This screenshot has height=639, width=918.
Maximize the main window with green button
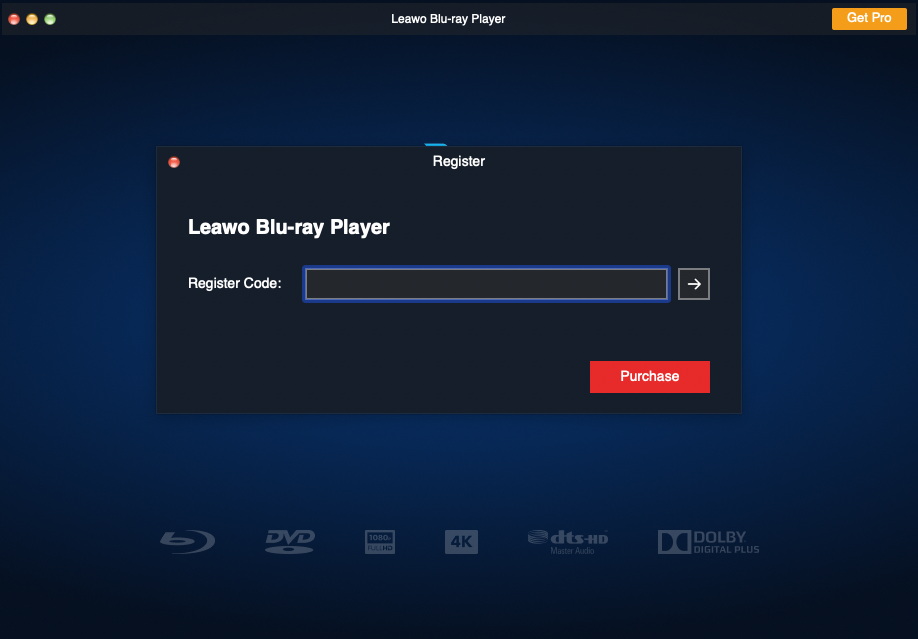click(50, 19)
